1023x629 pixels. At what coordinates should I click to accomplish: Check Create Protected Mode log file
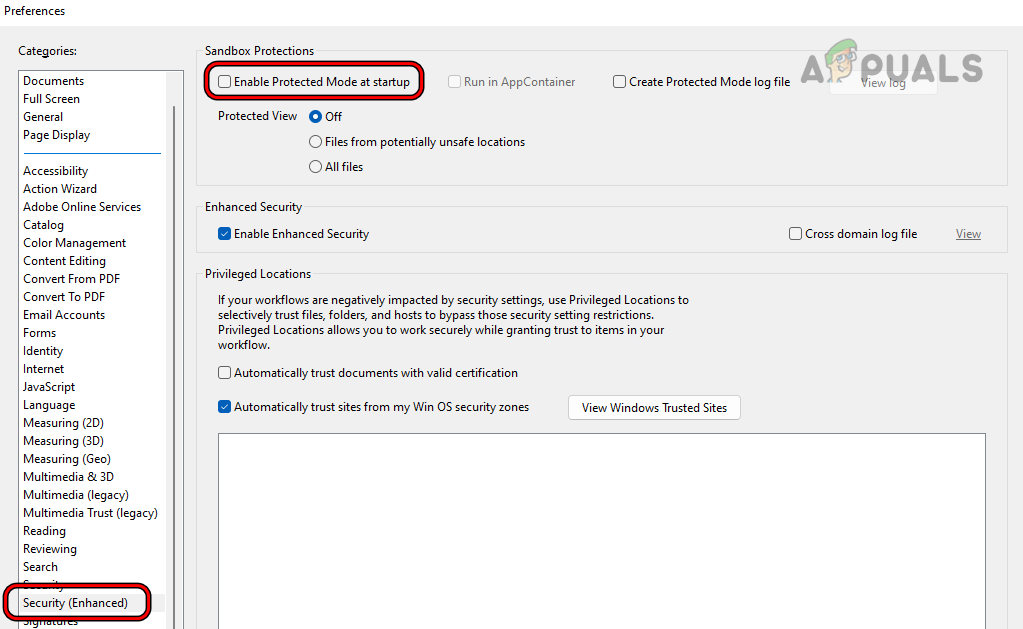coord(618,81)
